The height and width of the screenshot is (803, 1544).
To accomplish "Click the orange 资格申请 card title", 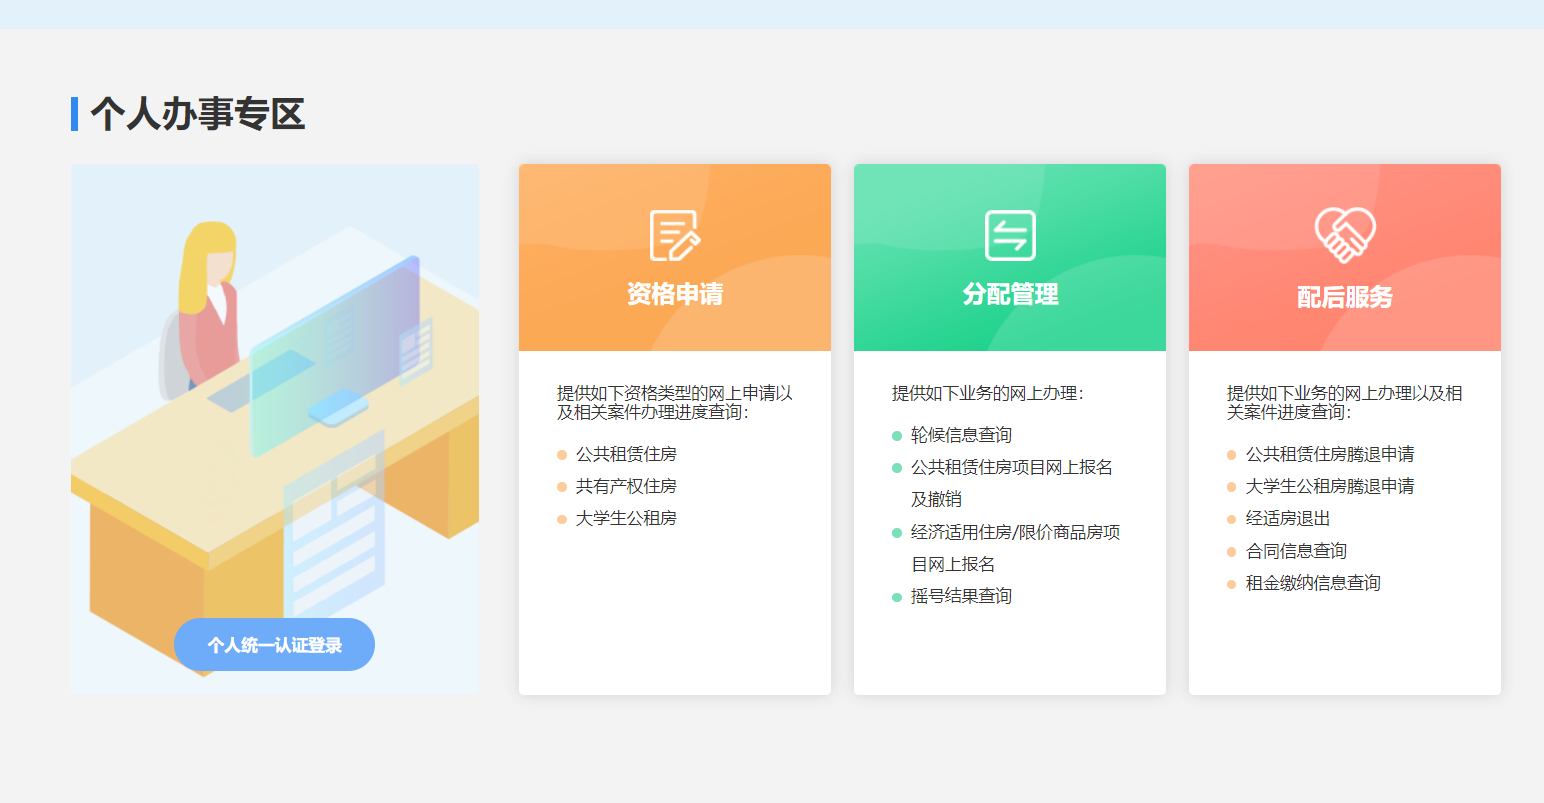I will 675,294.
